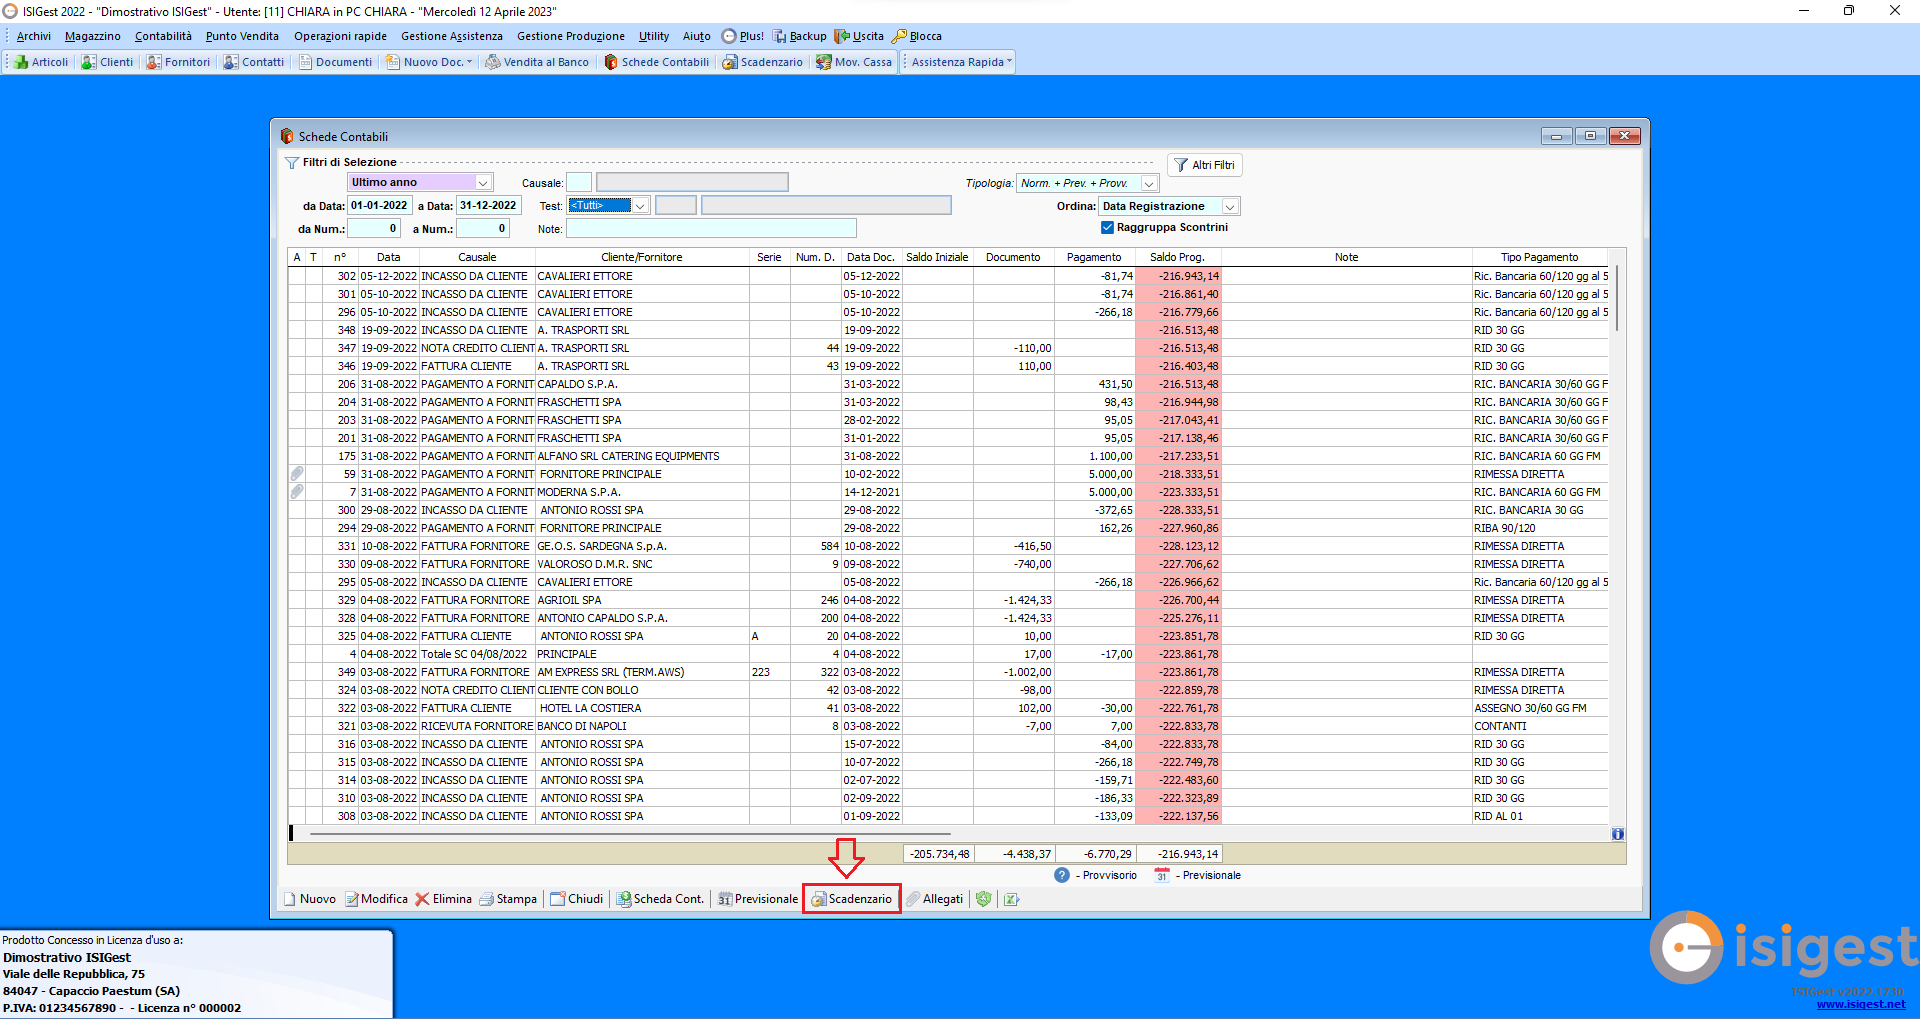The height and width of the screenshot is (1019, 1920).
Task: Open Vendita al Banco
Action: tap(537, 62)
